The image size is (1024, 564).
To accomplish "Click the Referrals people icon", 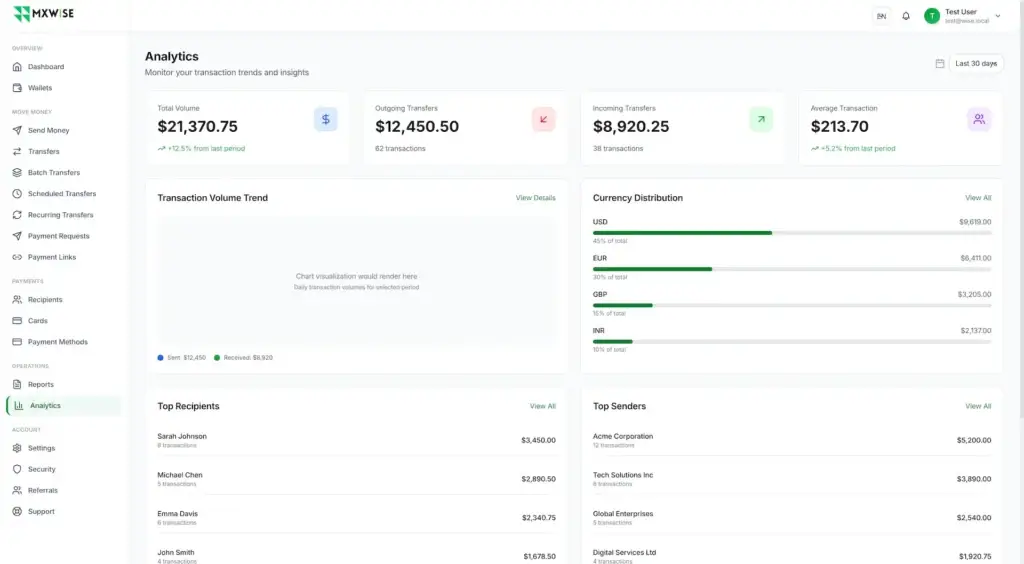I will coord(17,490).
